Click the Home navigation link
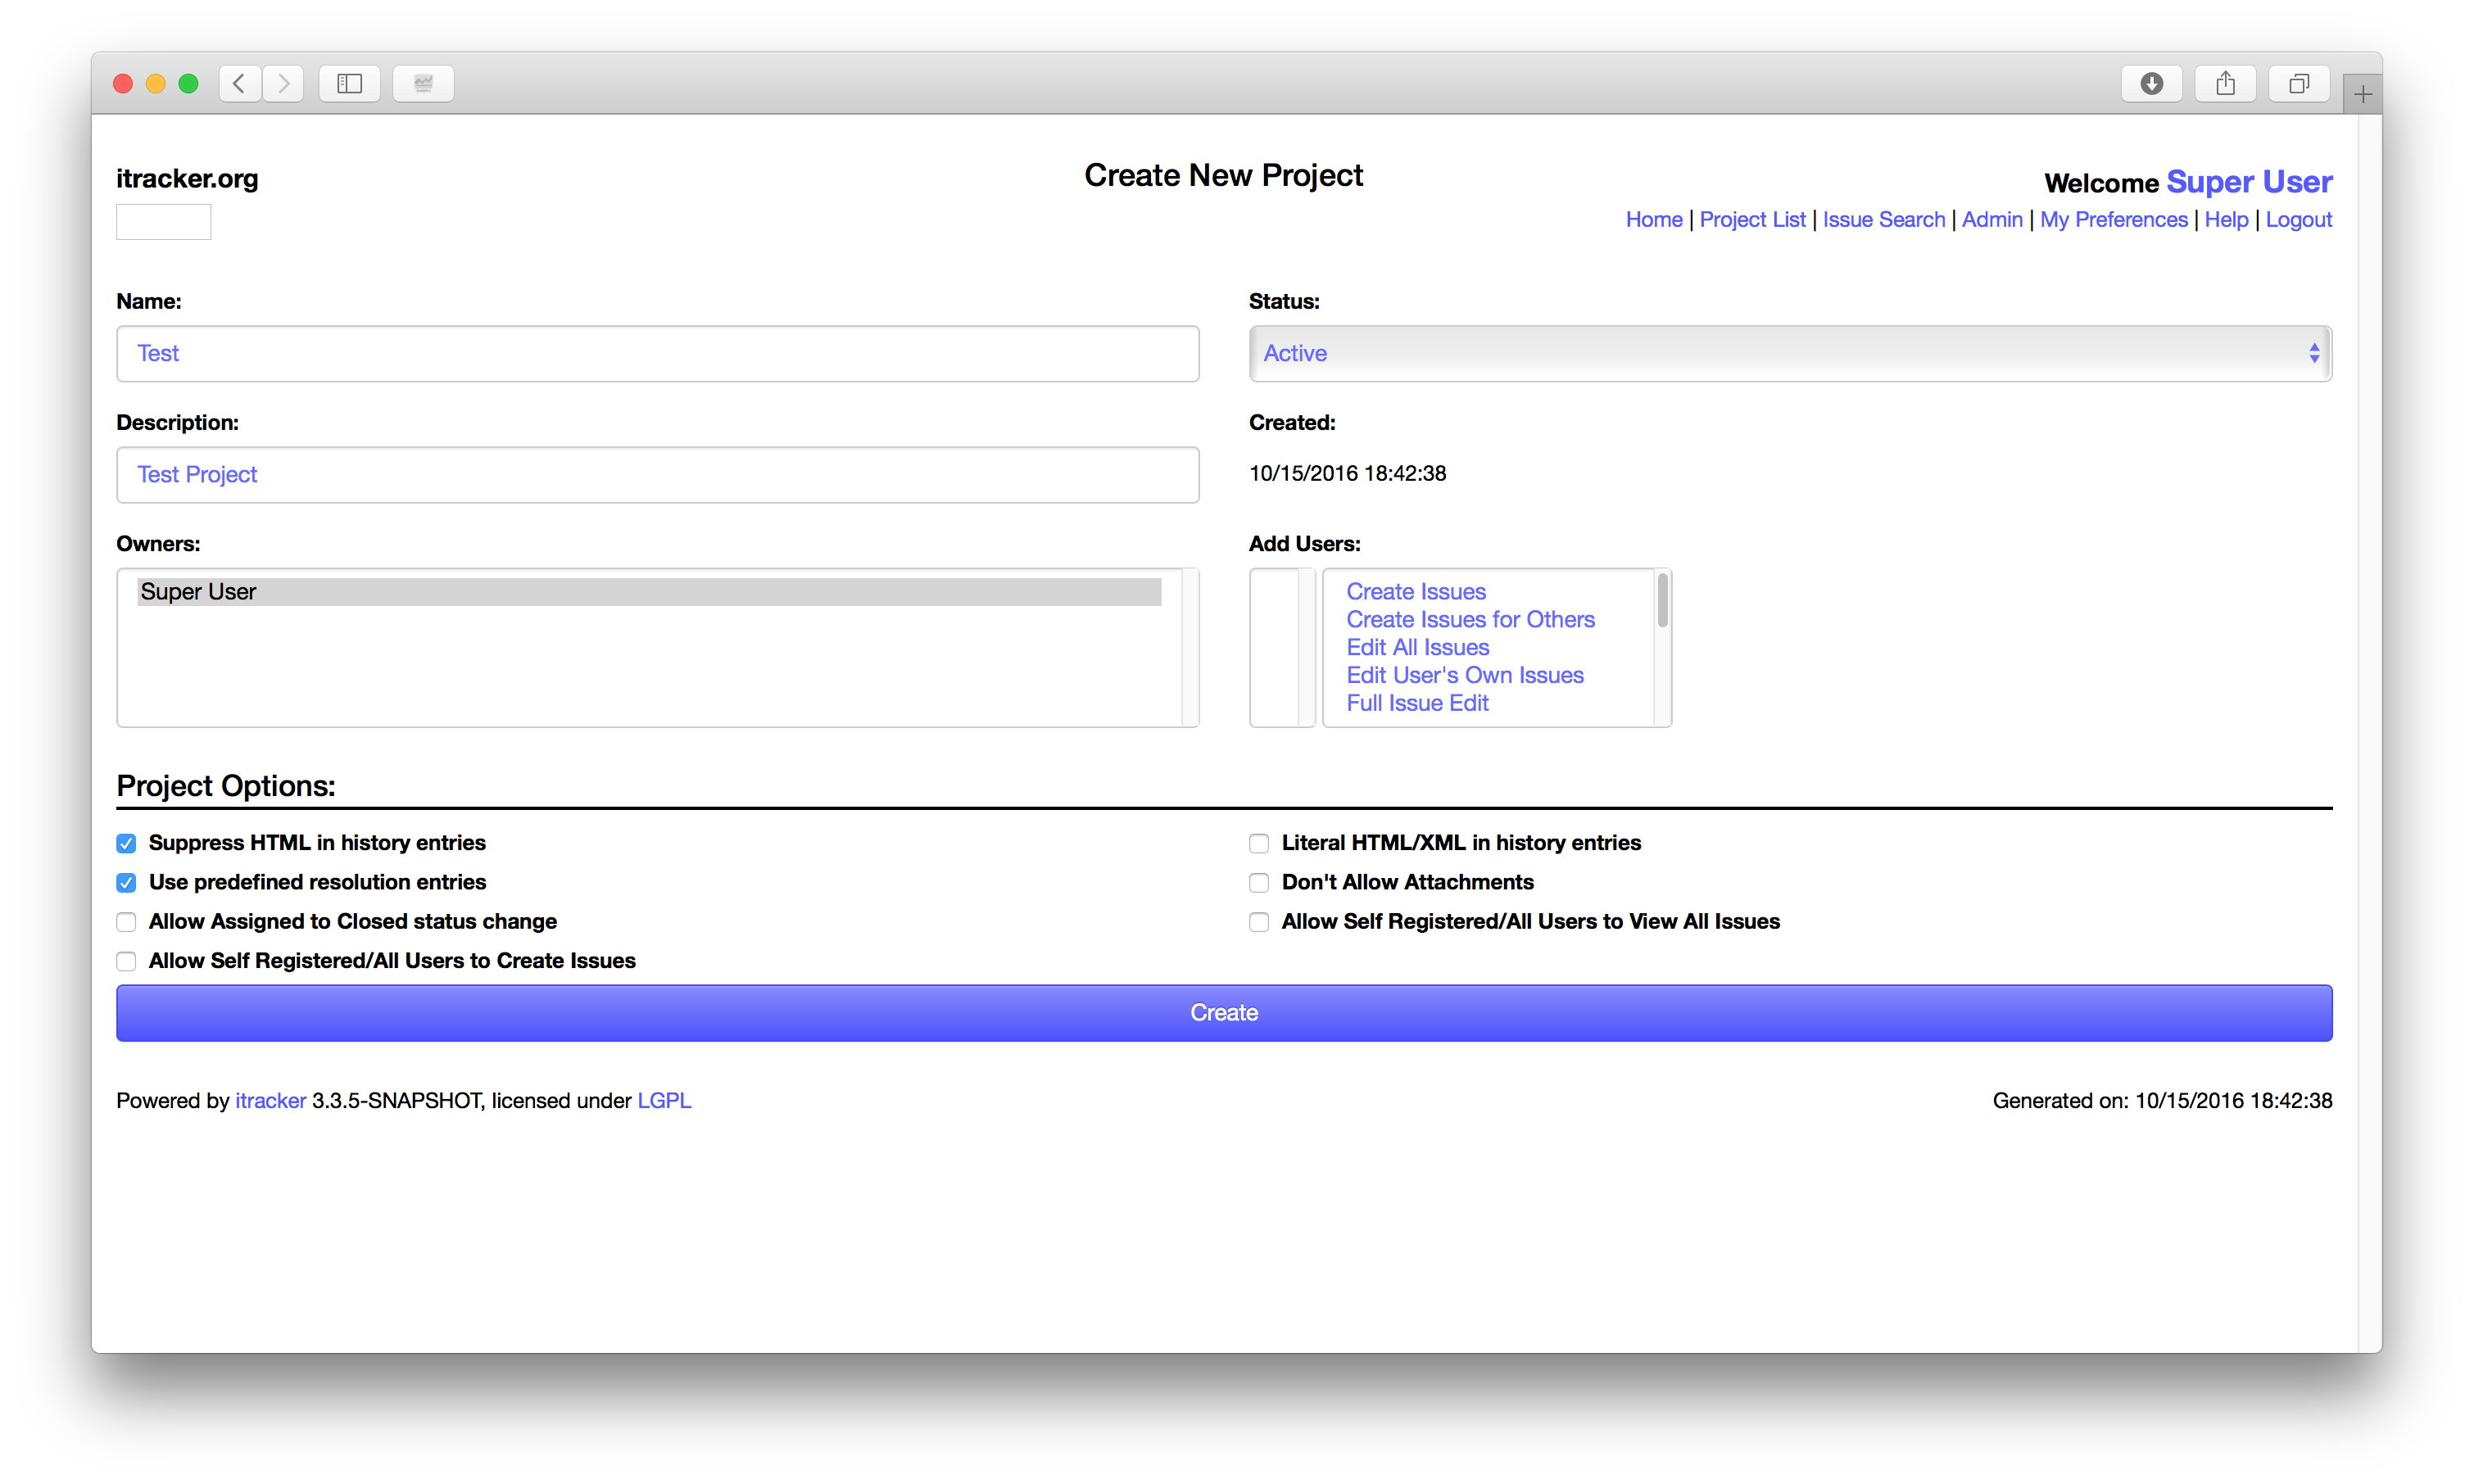 [1652, 219]
